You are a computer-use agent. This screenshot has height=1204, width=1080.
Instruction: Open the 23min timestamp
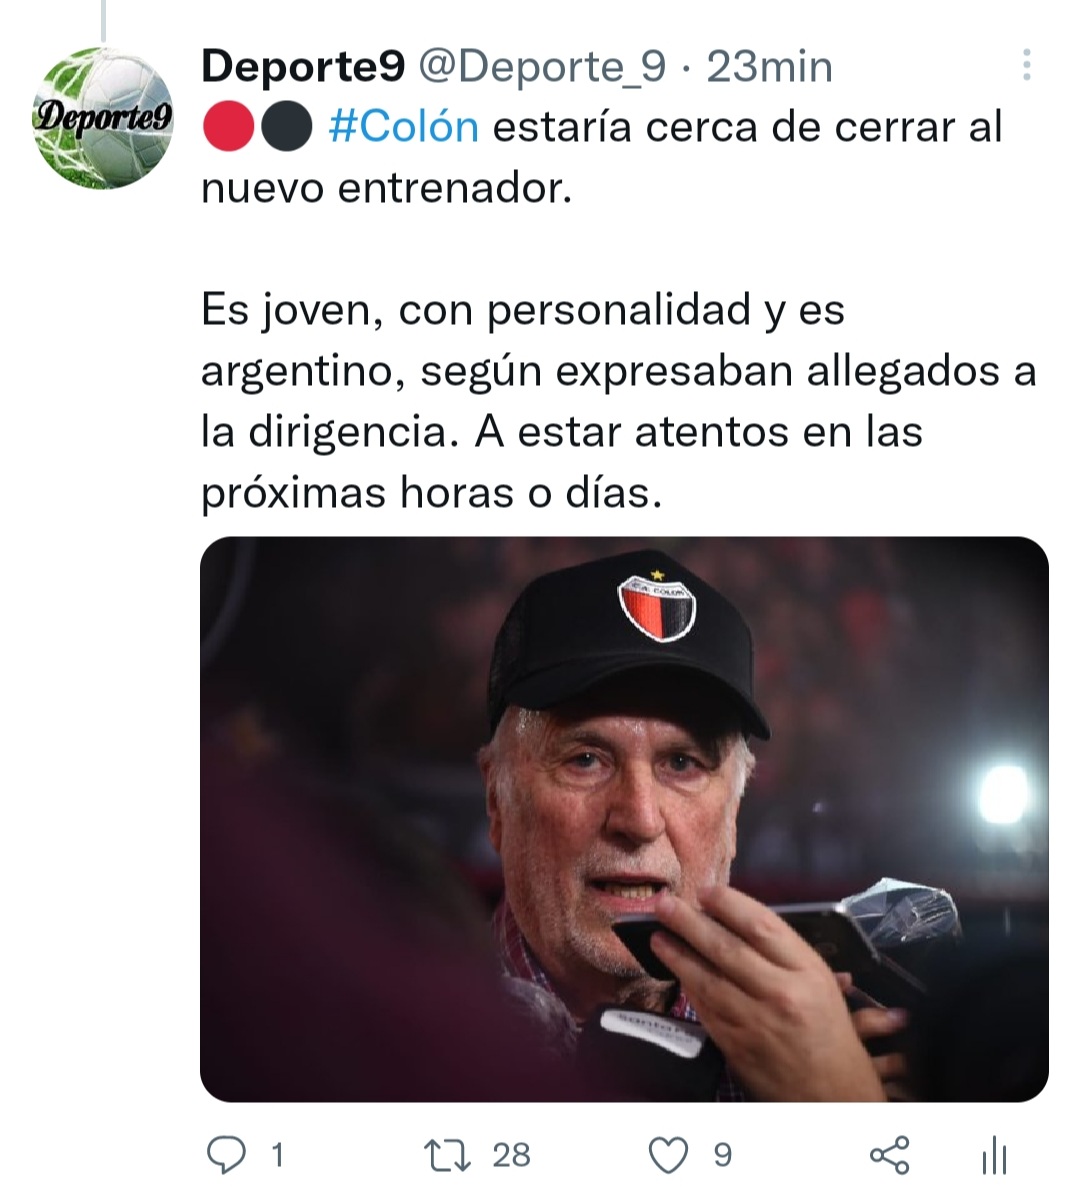click(x=770, y=67)
